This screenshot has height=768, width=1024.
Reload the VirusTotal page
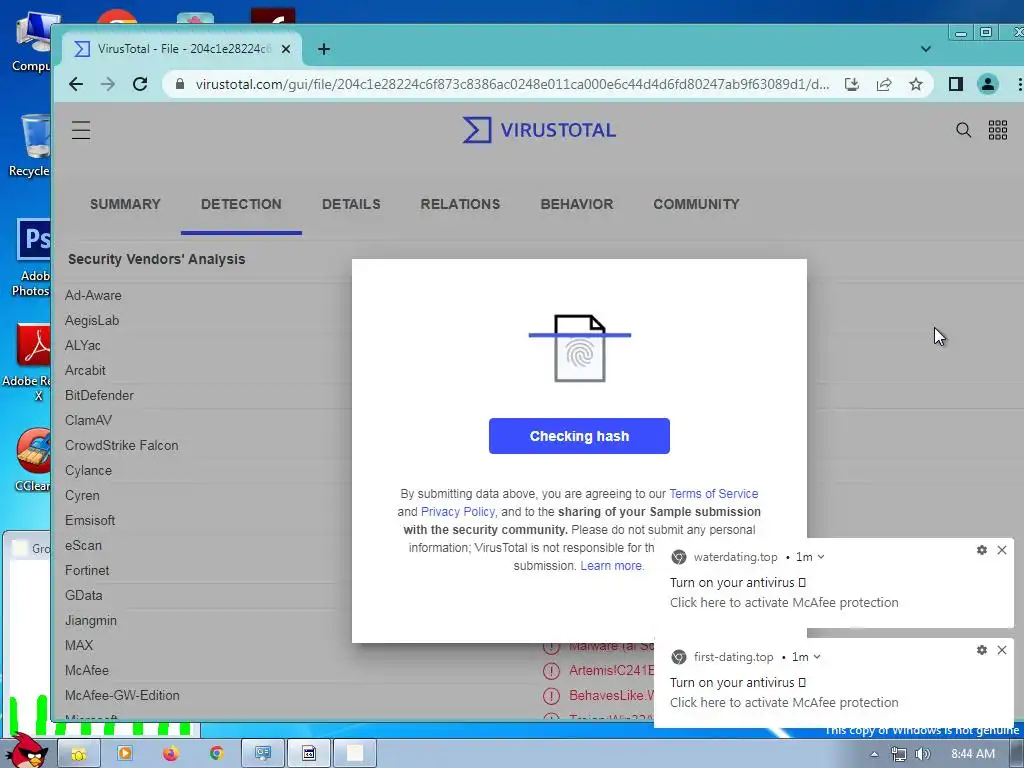pyautogui.click(x=140, y=84)
